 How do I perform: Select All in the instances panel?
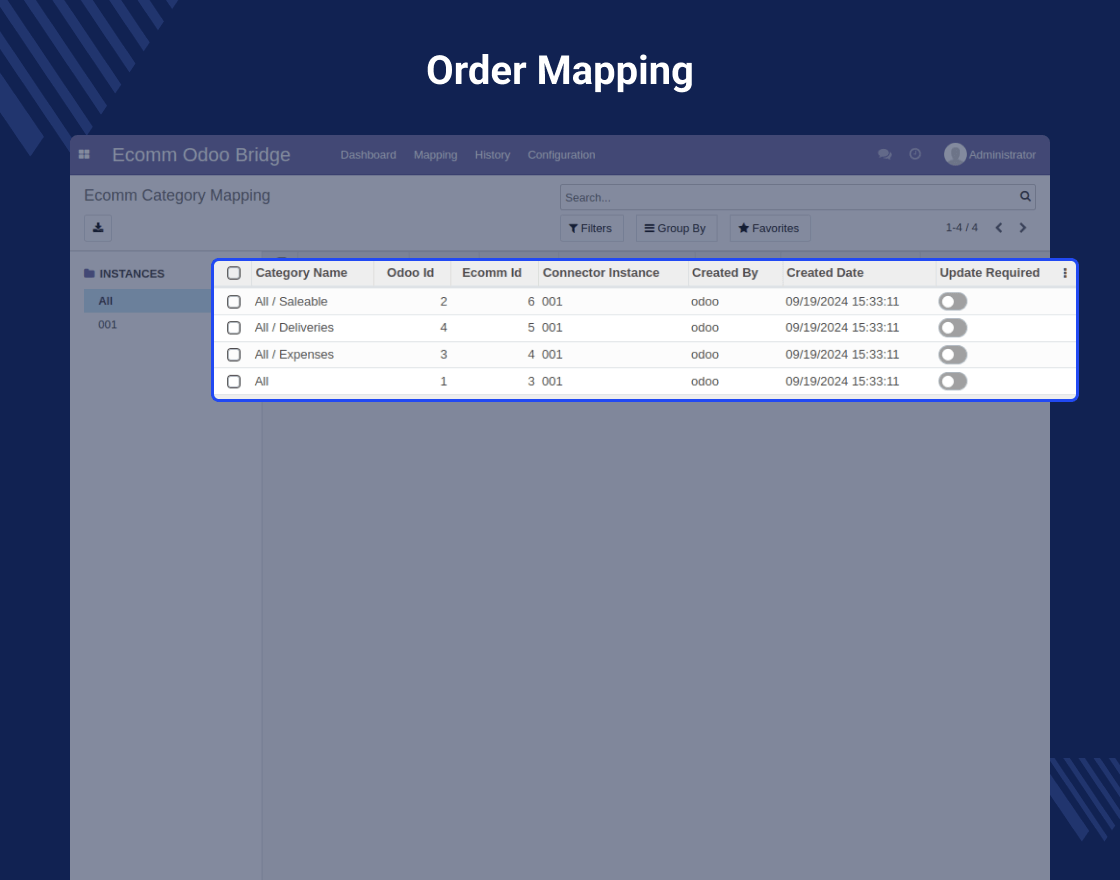pyautogui.click(x=149, y=301)
